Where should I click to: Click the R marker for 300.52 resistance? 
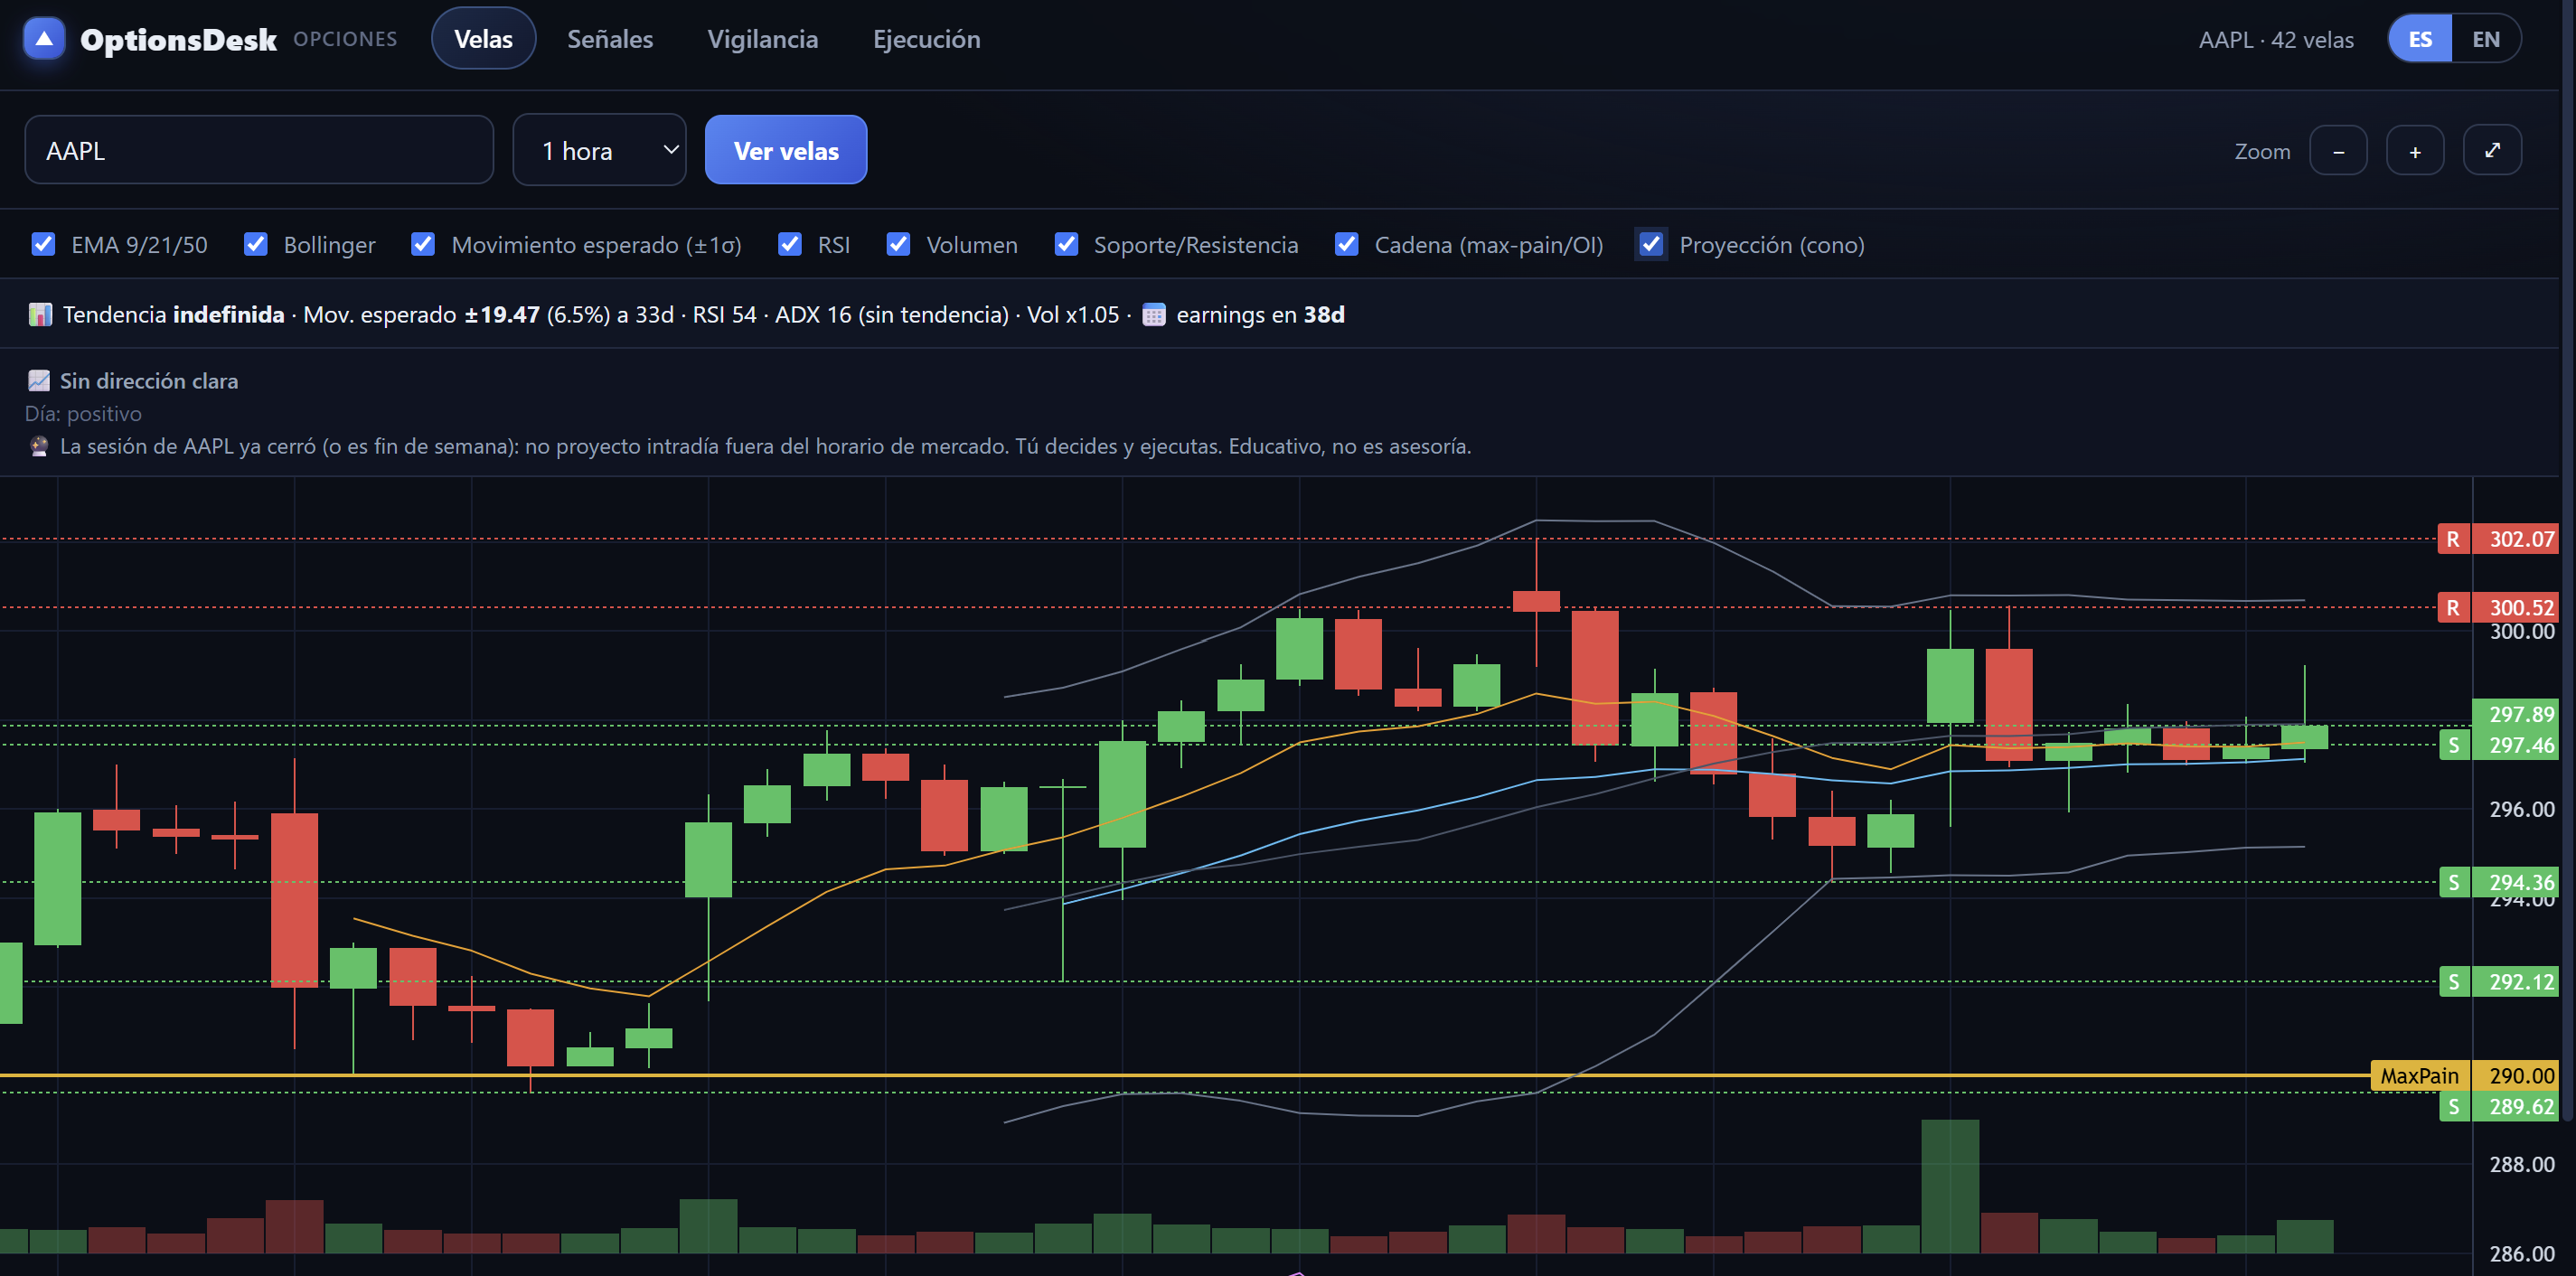2453,608
